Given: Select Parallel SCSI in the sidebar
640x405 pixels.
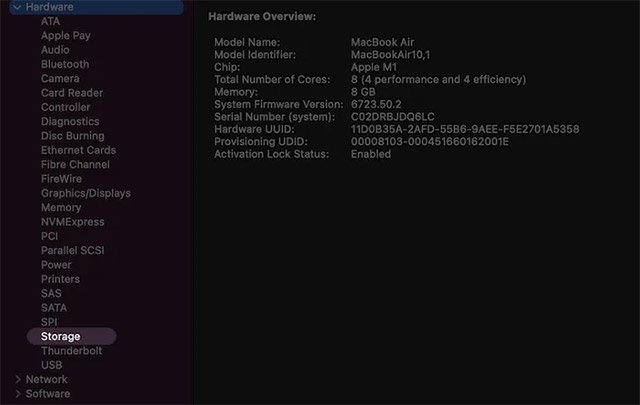Looking at the screenshot, I should pyautogui.click(x=73, y=250).
